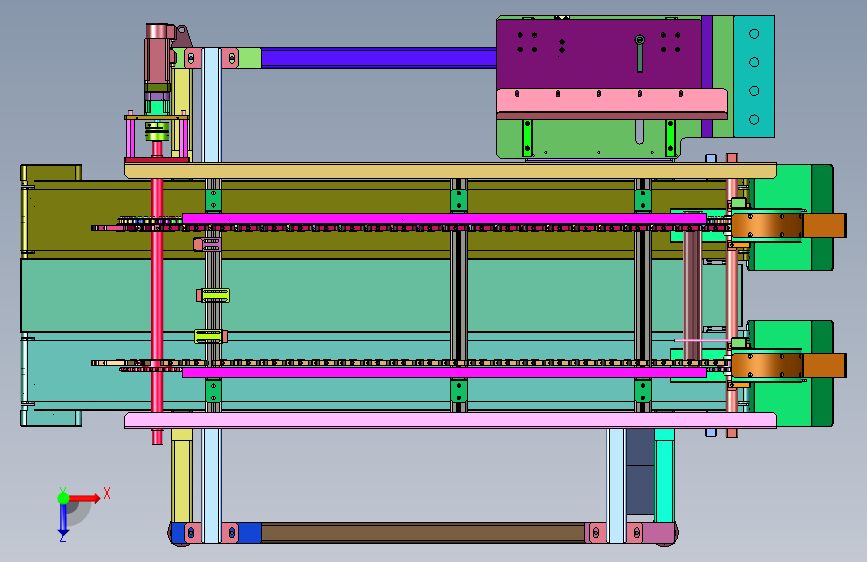Select the lower magenta guide bar
Image resolution: width=867 pixels, height=562 pixels.
click(x=444, y=373)
